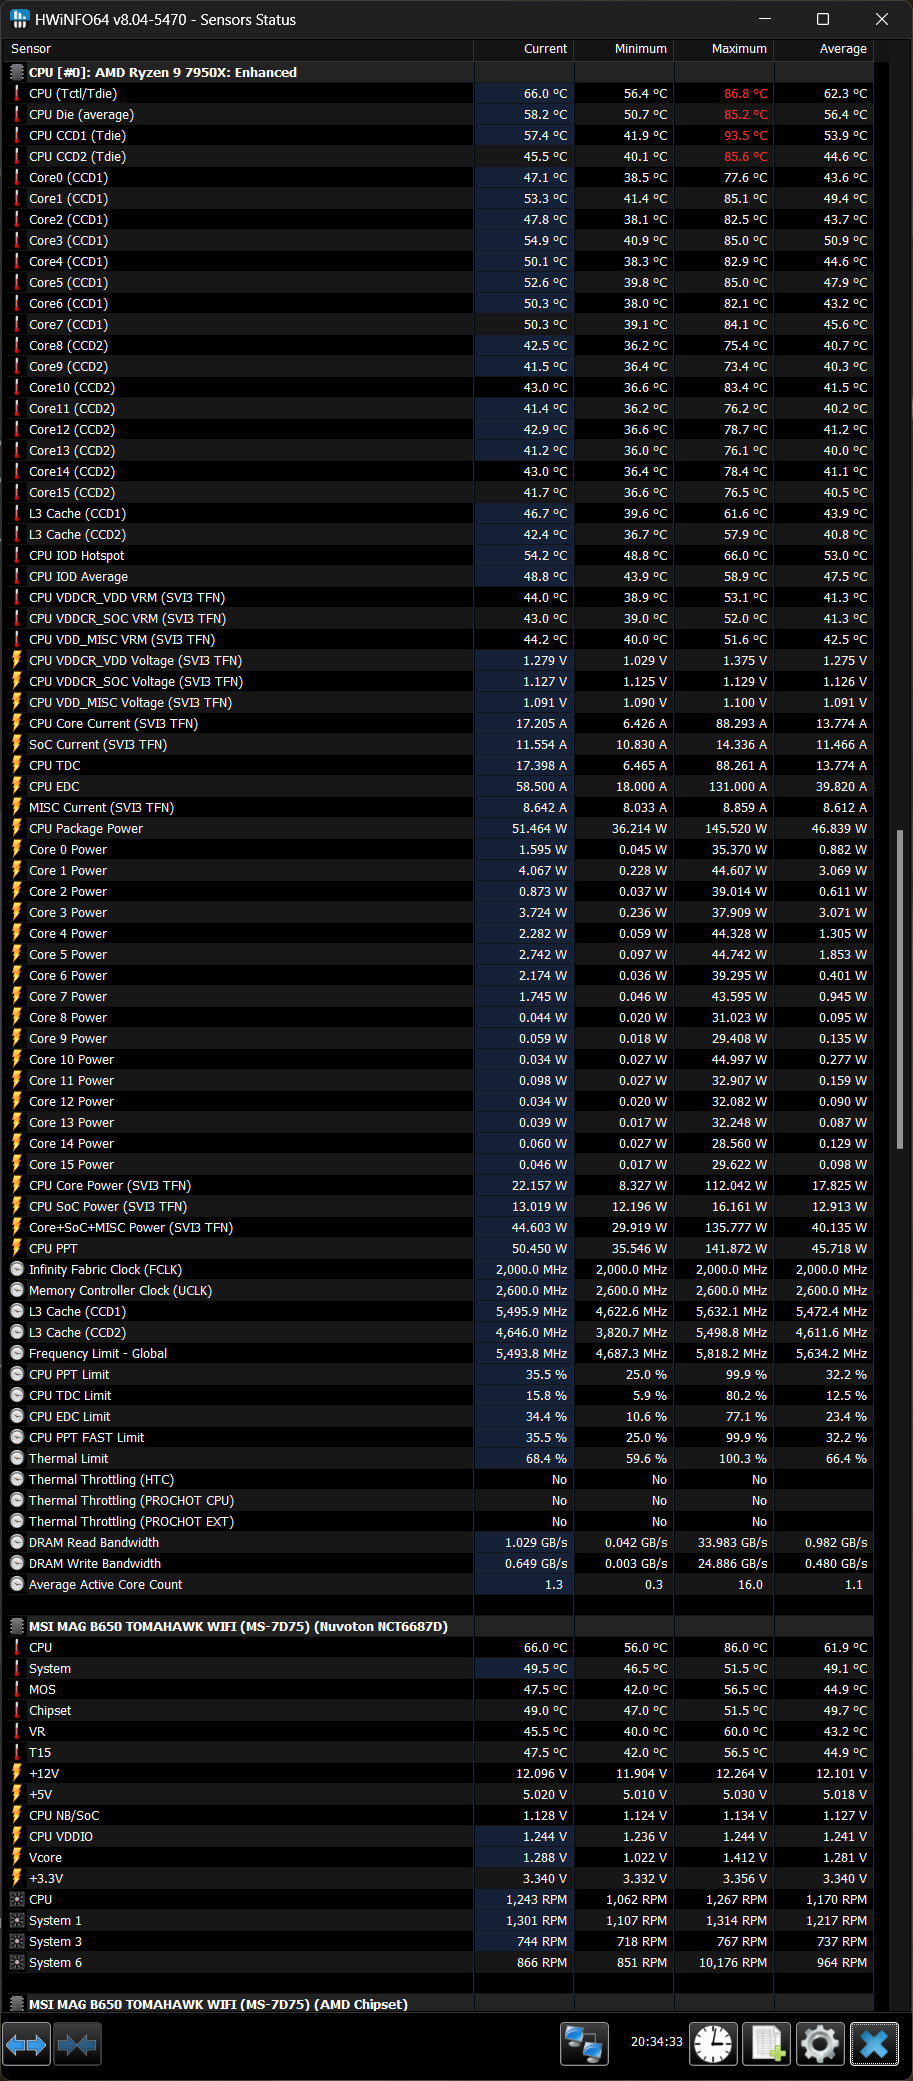Image resolution: width=913 pixels, height=2081 pixels.
Task: Click the circle icon beside Average Active Core Count
Action: click(x=16, y=1584)
